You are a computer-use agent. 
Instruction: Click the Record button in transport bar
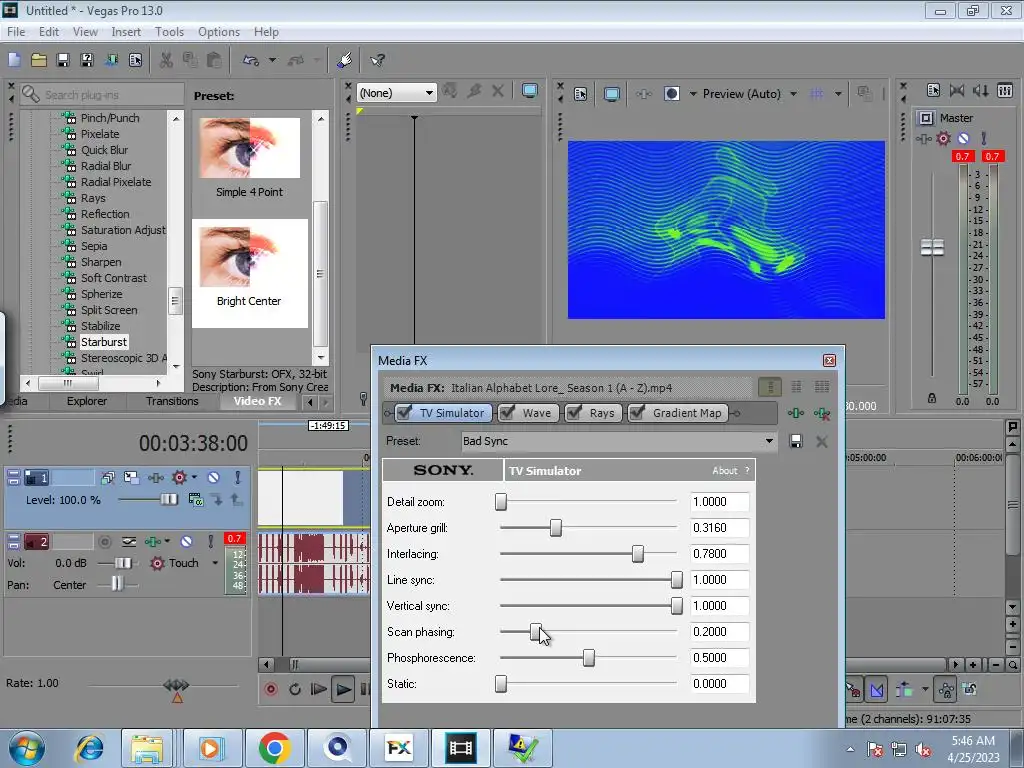coord(270,689)
